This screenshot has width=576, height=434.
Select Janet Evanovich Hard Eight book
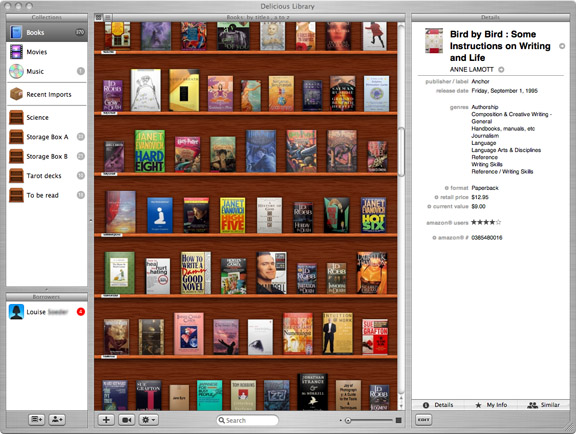click(x=150, y=151)
